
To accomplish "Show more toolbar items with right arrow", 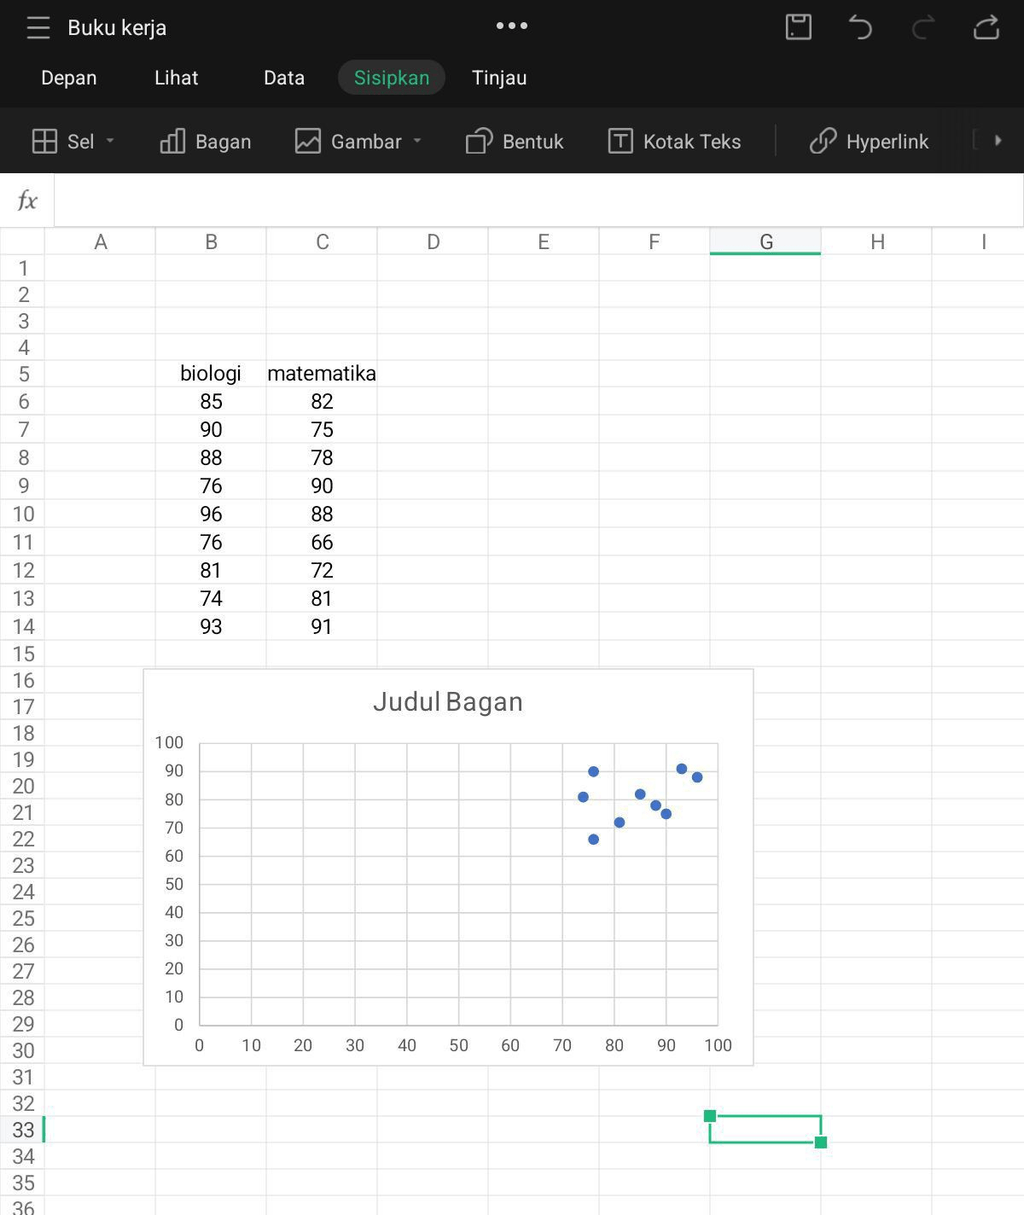I will (997, 141).
